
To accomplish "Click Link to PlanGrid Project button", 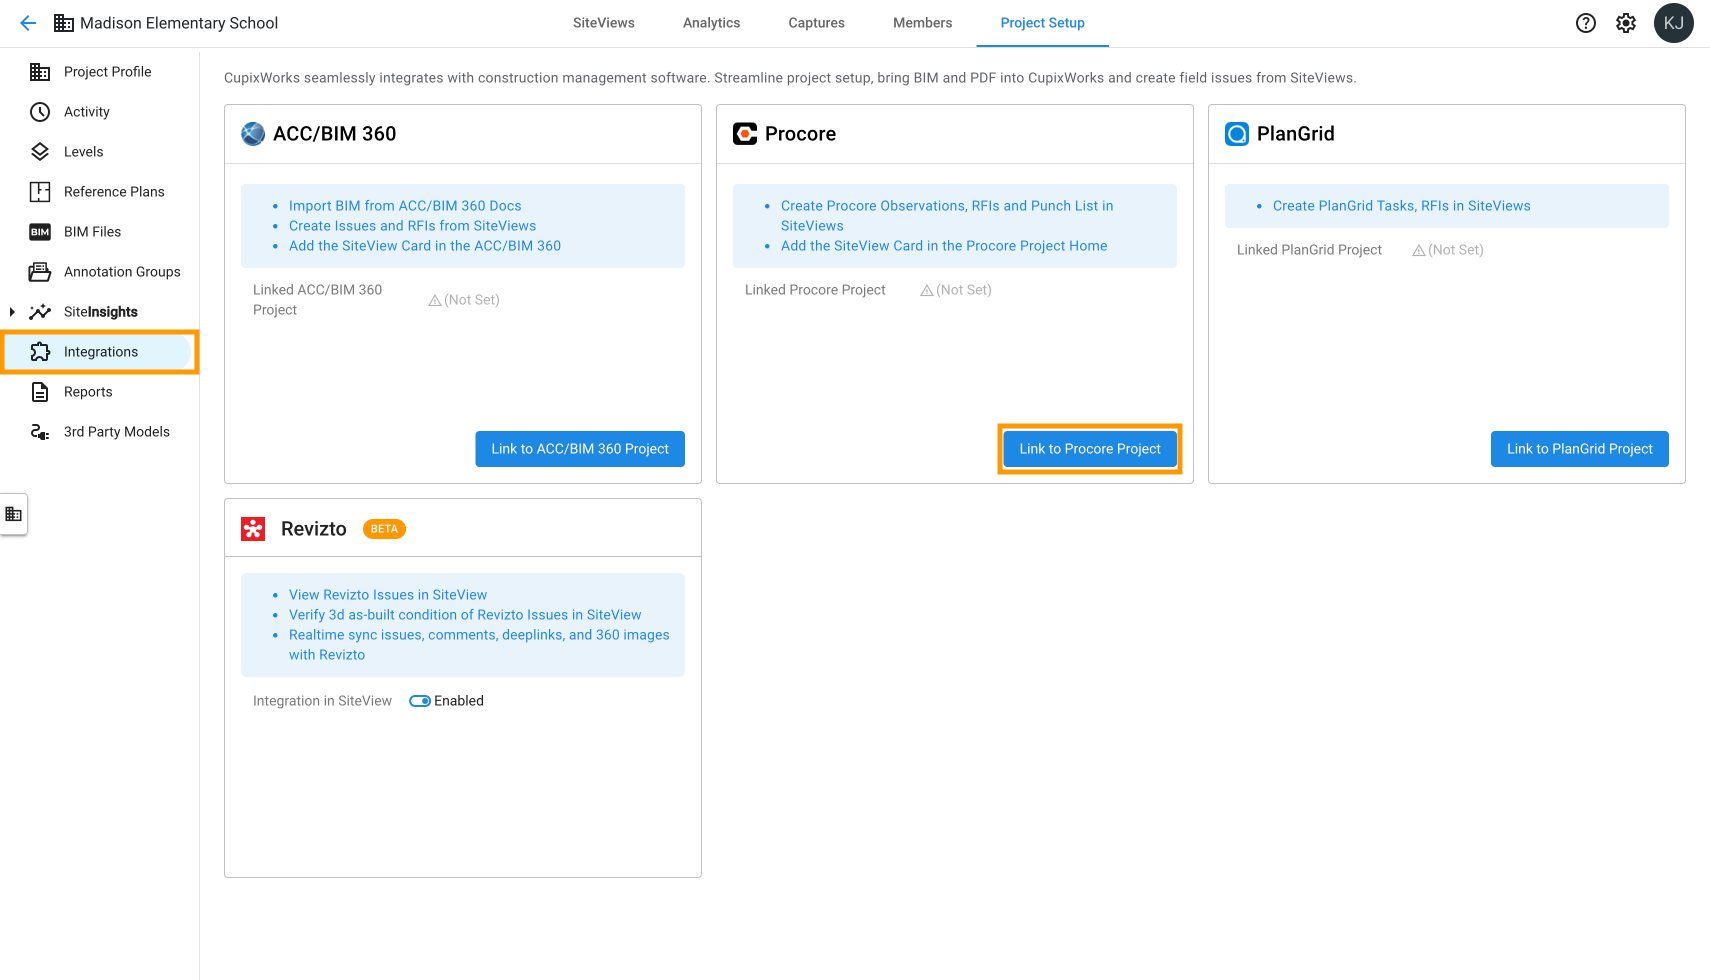I will pos(1580,449).
